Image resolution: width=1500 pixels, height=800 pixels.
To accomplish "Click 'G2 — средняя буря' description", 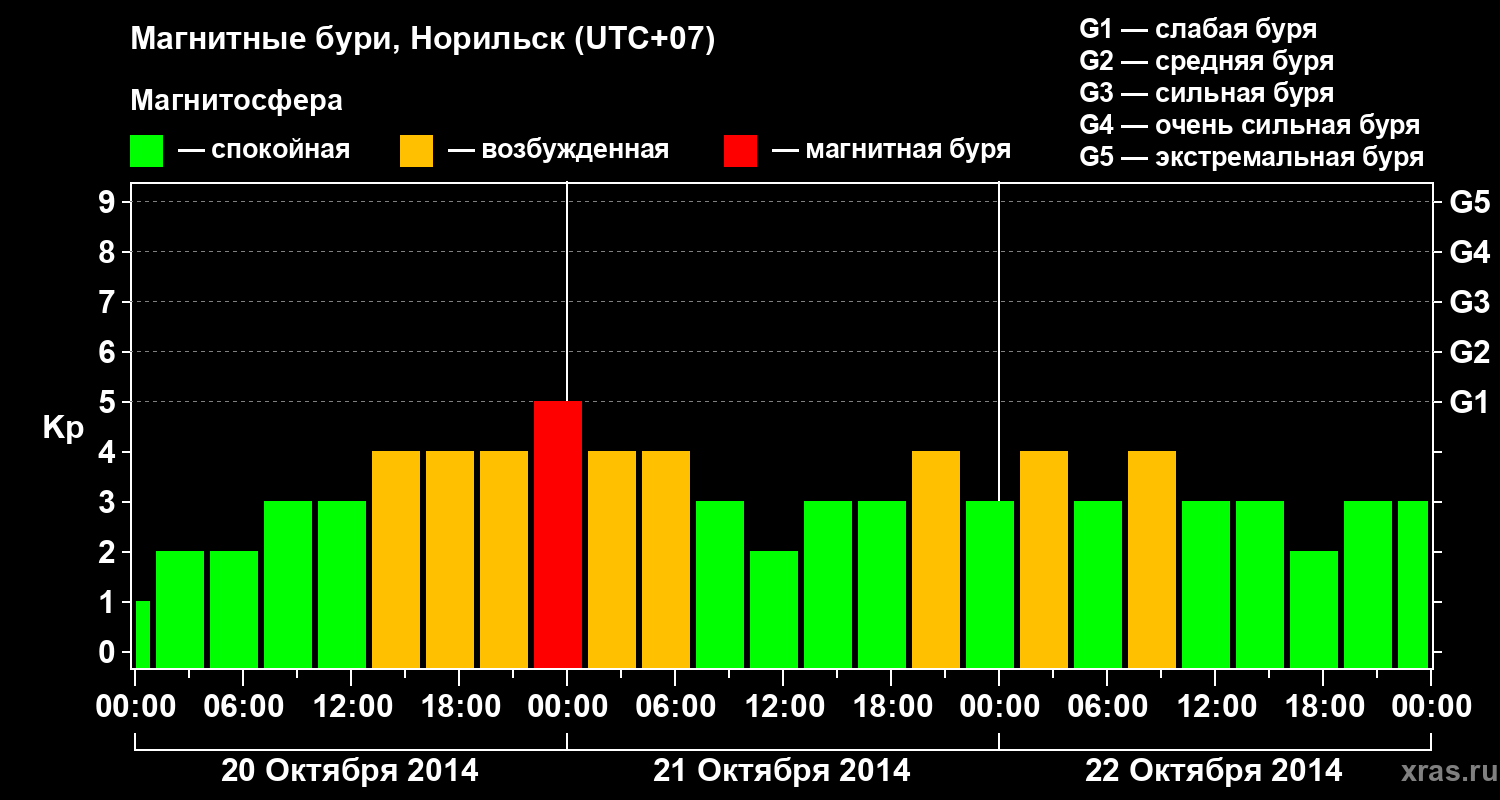I will (x=1206, y=61).
